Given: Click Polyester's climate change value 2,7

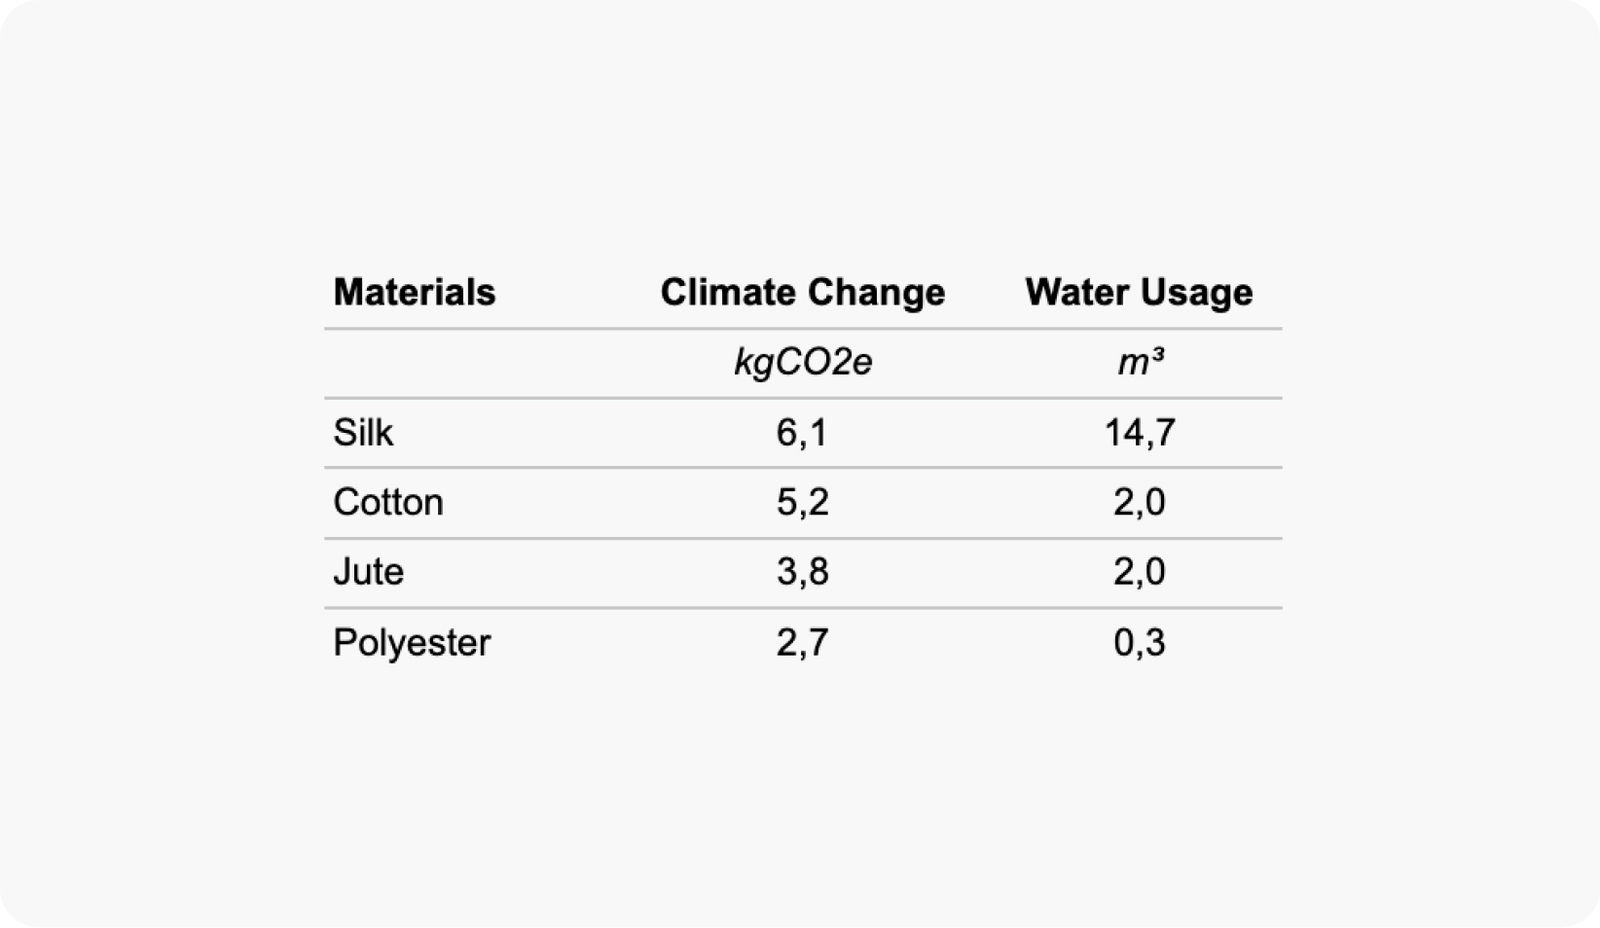Looking at the screenshot, I should tap(802, 642).
